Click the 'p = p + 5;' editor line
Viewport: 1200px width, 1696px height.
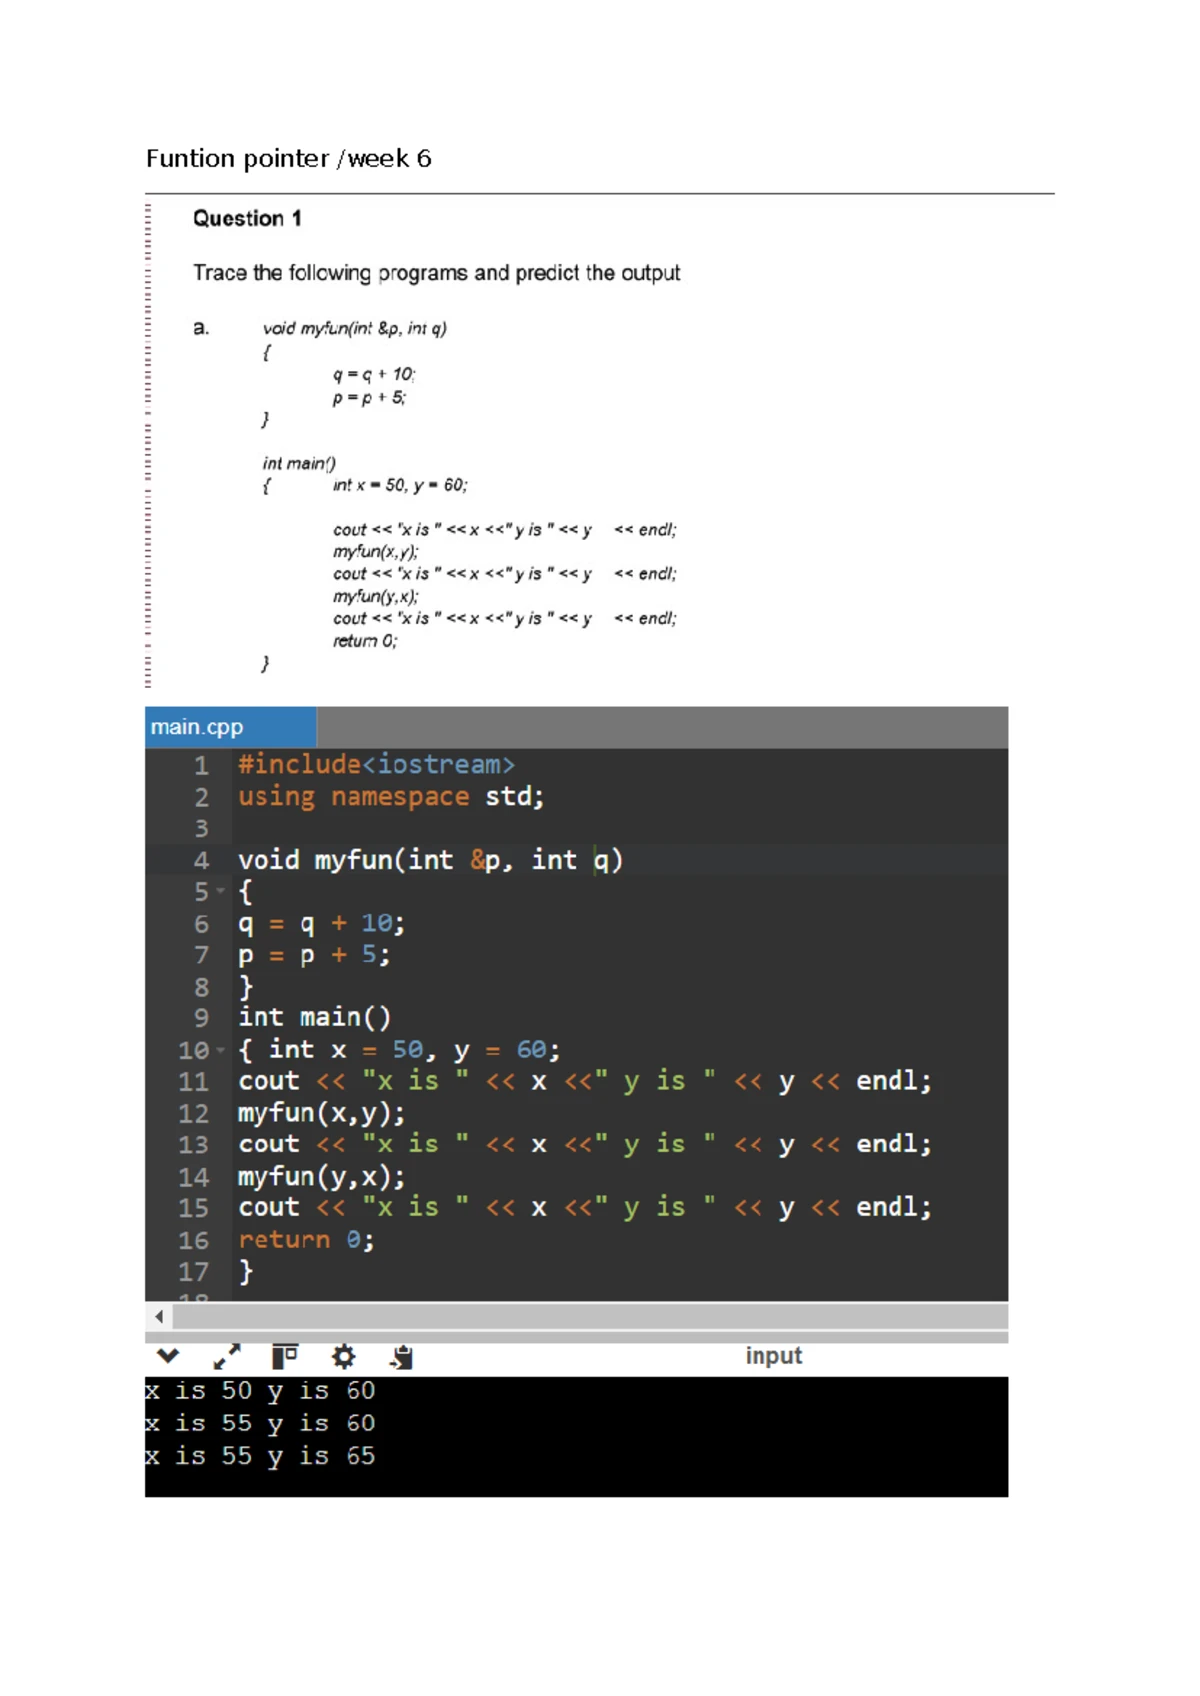click(314, 955)
